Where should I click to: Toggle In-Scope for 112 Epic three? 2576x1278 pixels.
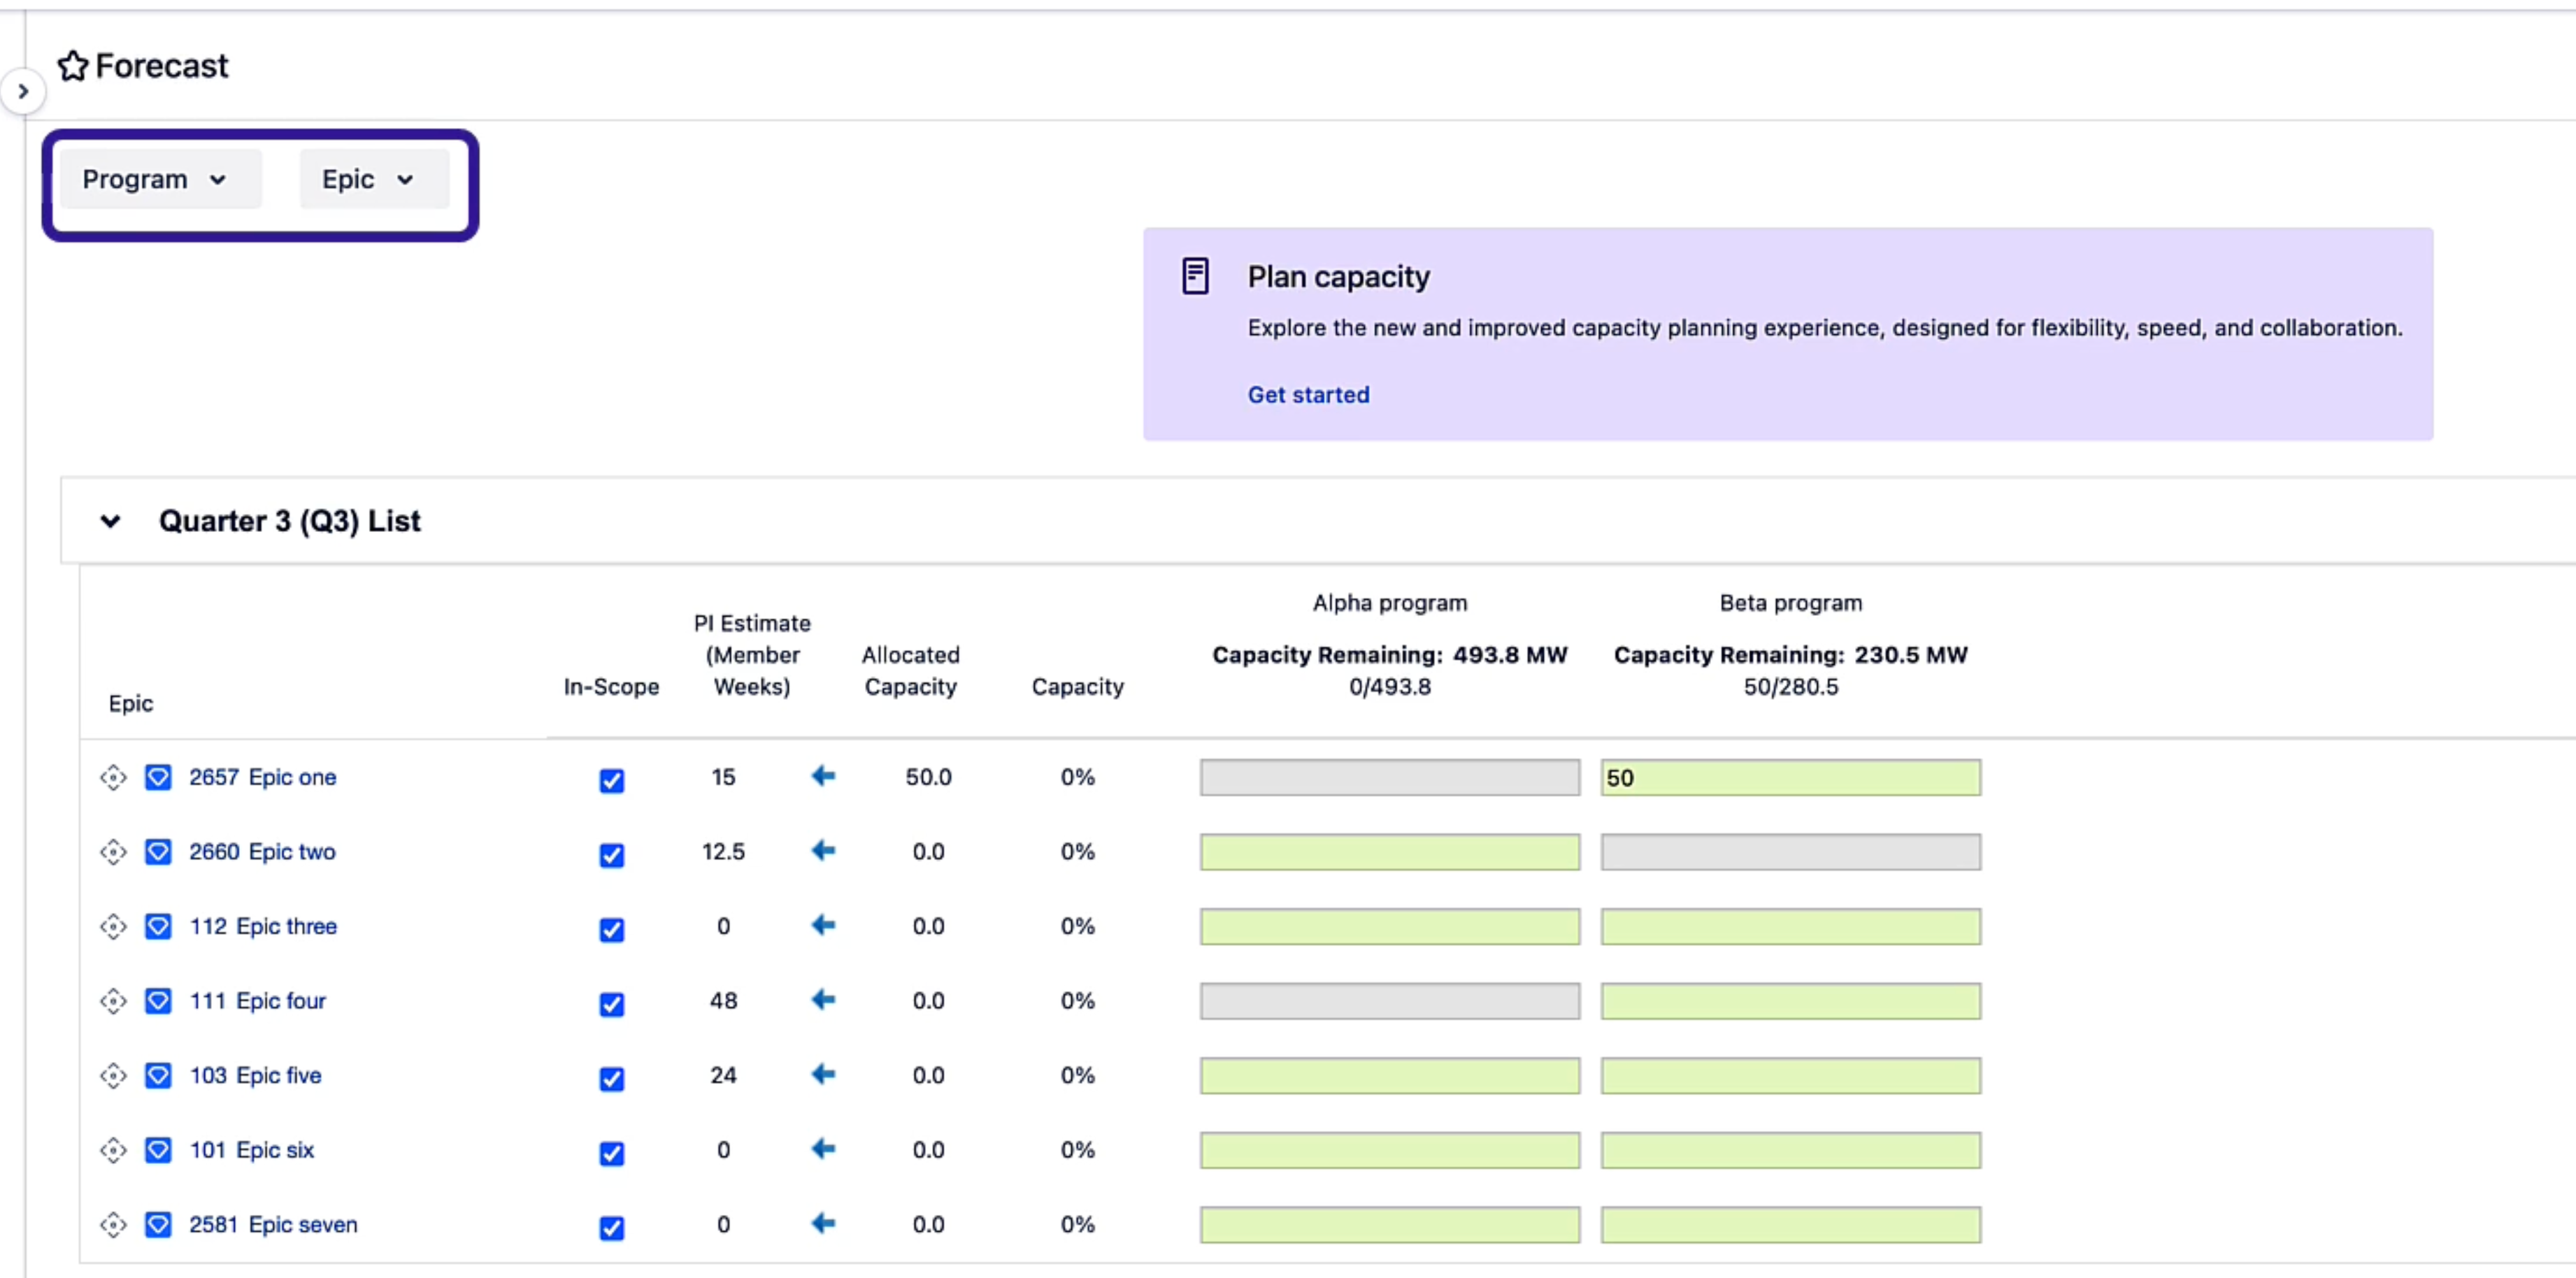[x=611, y=930]
